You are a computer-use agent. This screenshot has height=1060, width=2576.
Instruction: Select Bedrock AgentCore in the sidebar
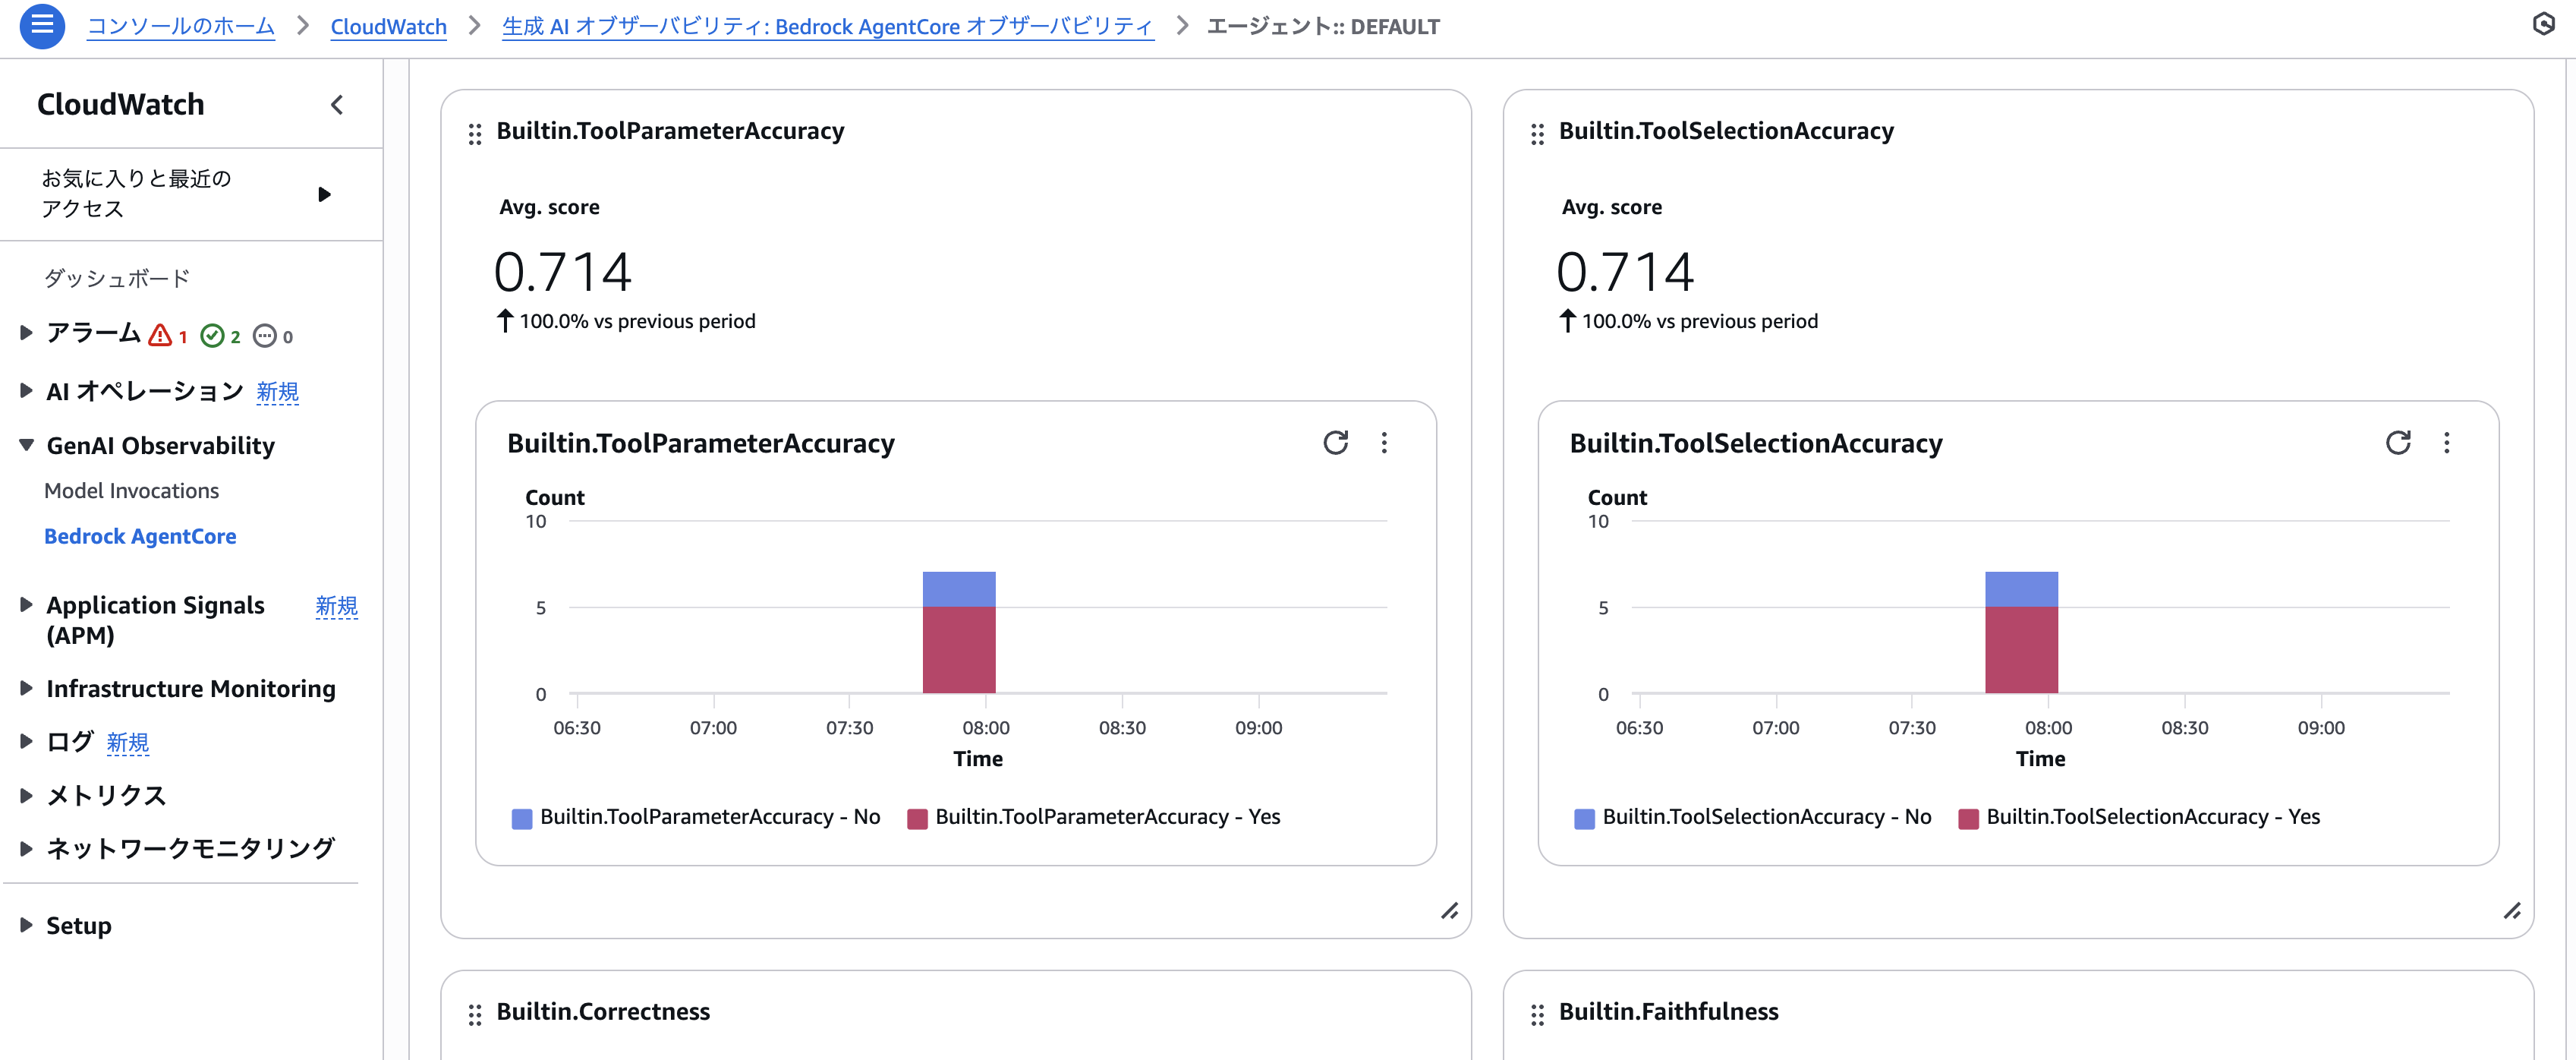[140, 536]
